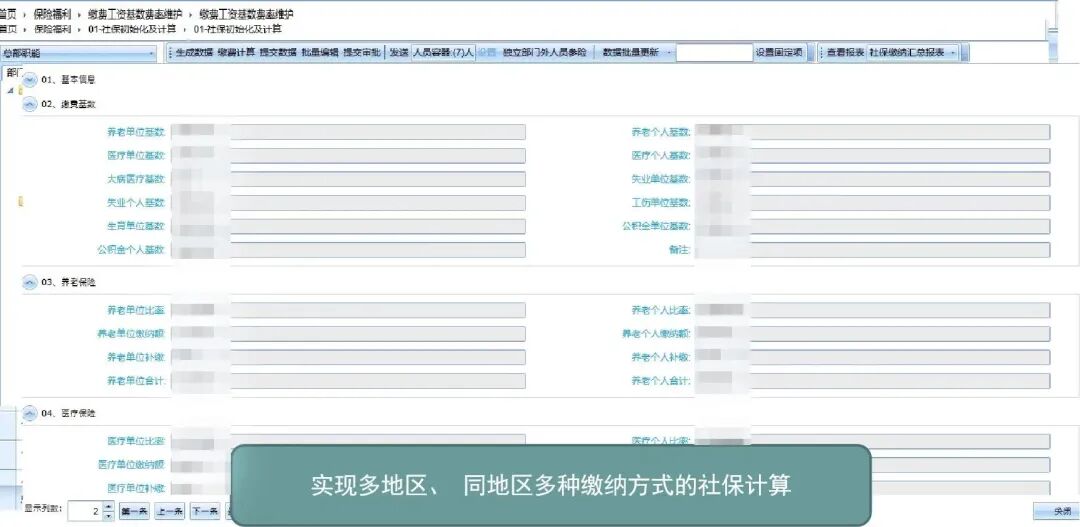Collapse the 02、缴费基数 section
The image size is (1080, 527).
(x=30, y=105)
